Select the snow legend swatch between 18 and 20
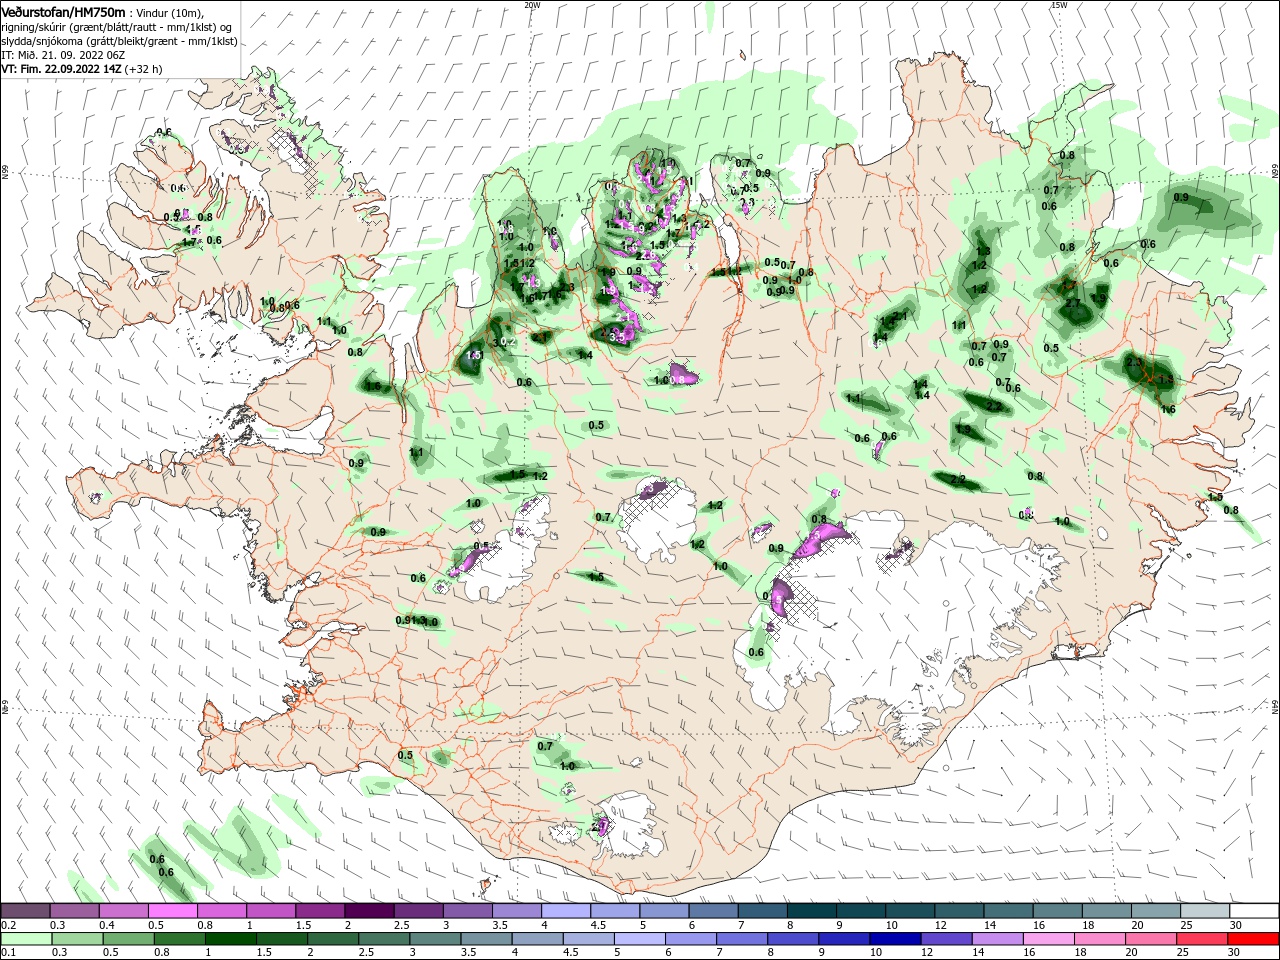This screenshot has width=1280, height=960. point(1108,910)
